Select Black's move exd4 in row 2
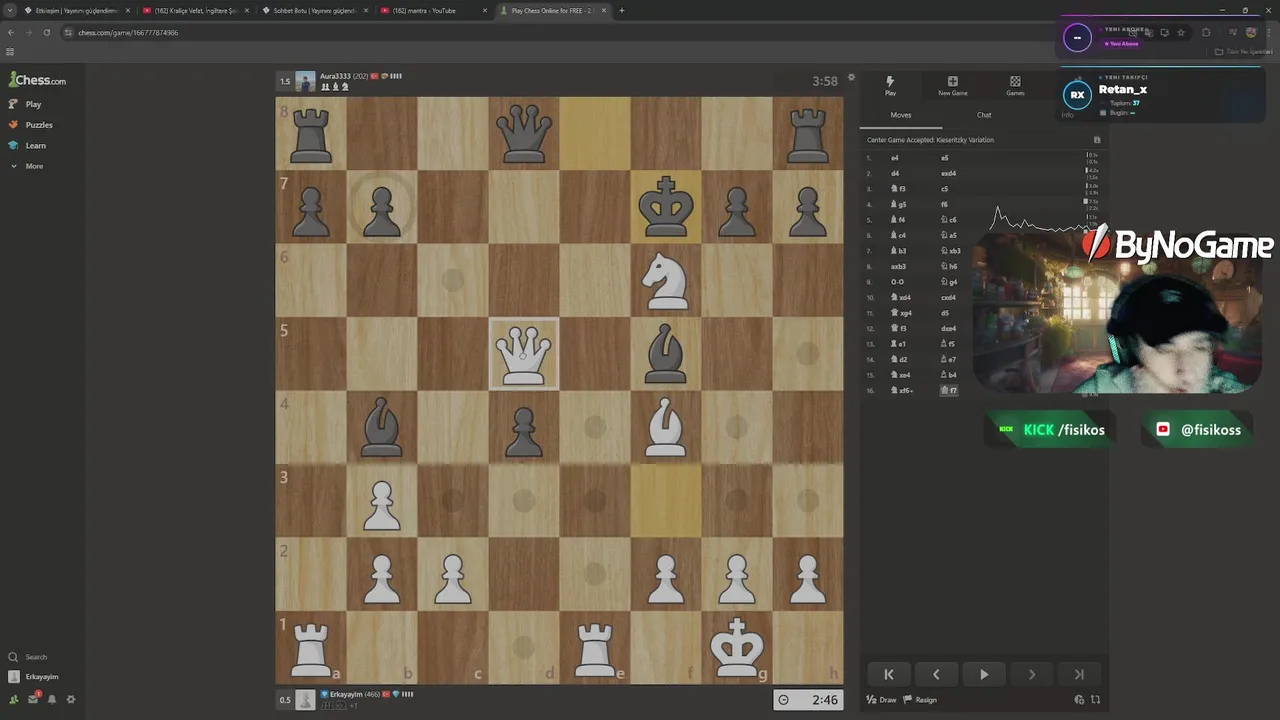1280x720 pixels. point(949,173)
